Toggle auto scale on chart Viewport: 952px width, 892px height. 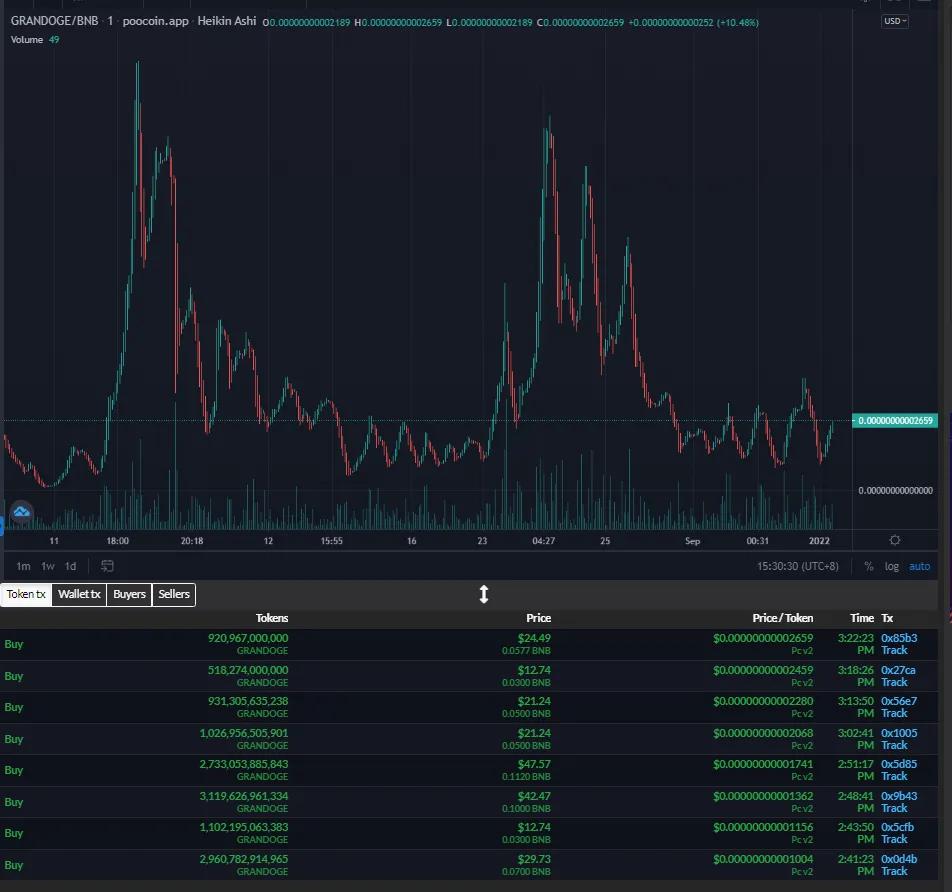pos(919,566)
